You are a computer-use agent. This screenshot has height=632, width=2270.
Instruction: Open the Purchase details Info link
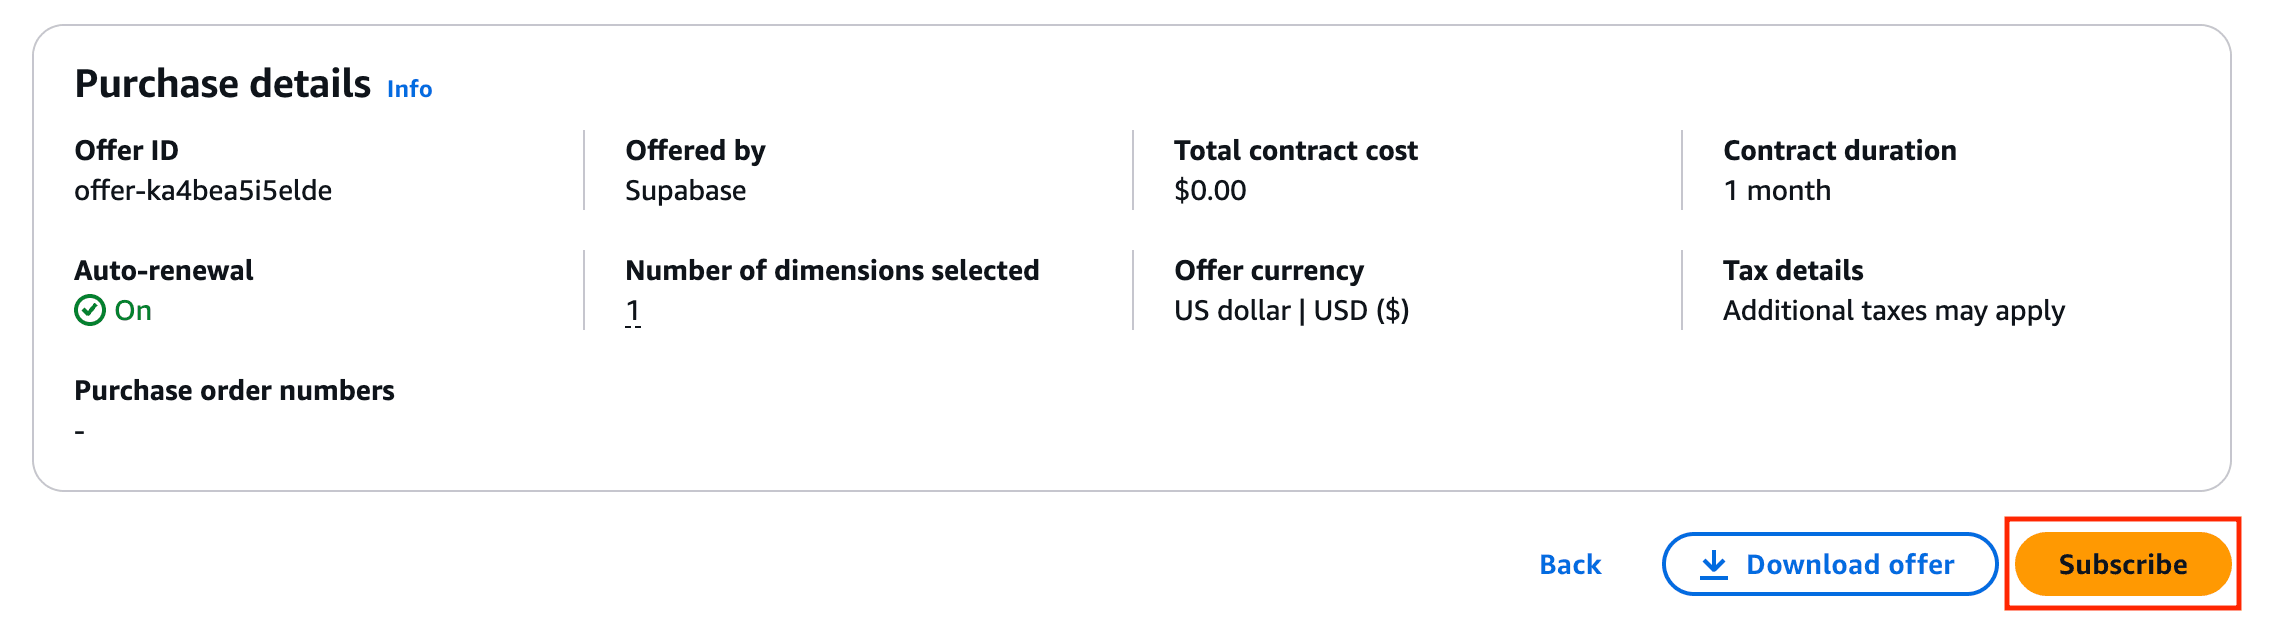(409, 89)
